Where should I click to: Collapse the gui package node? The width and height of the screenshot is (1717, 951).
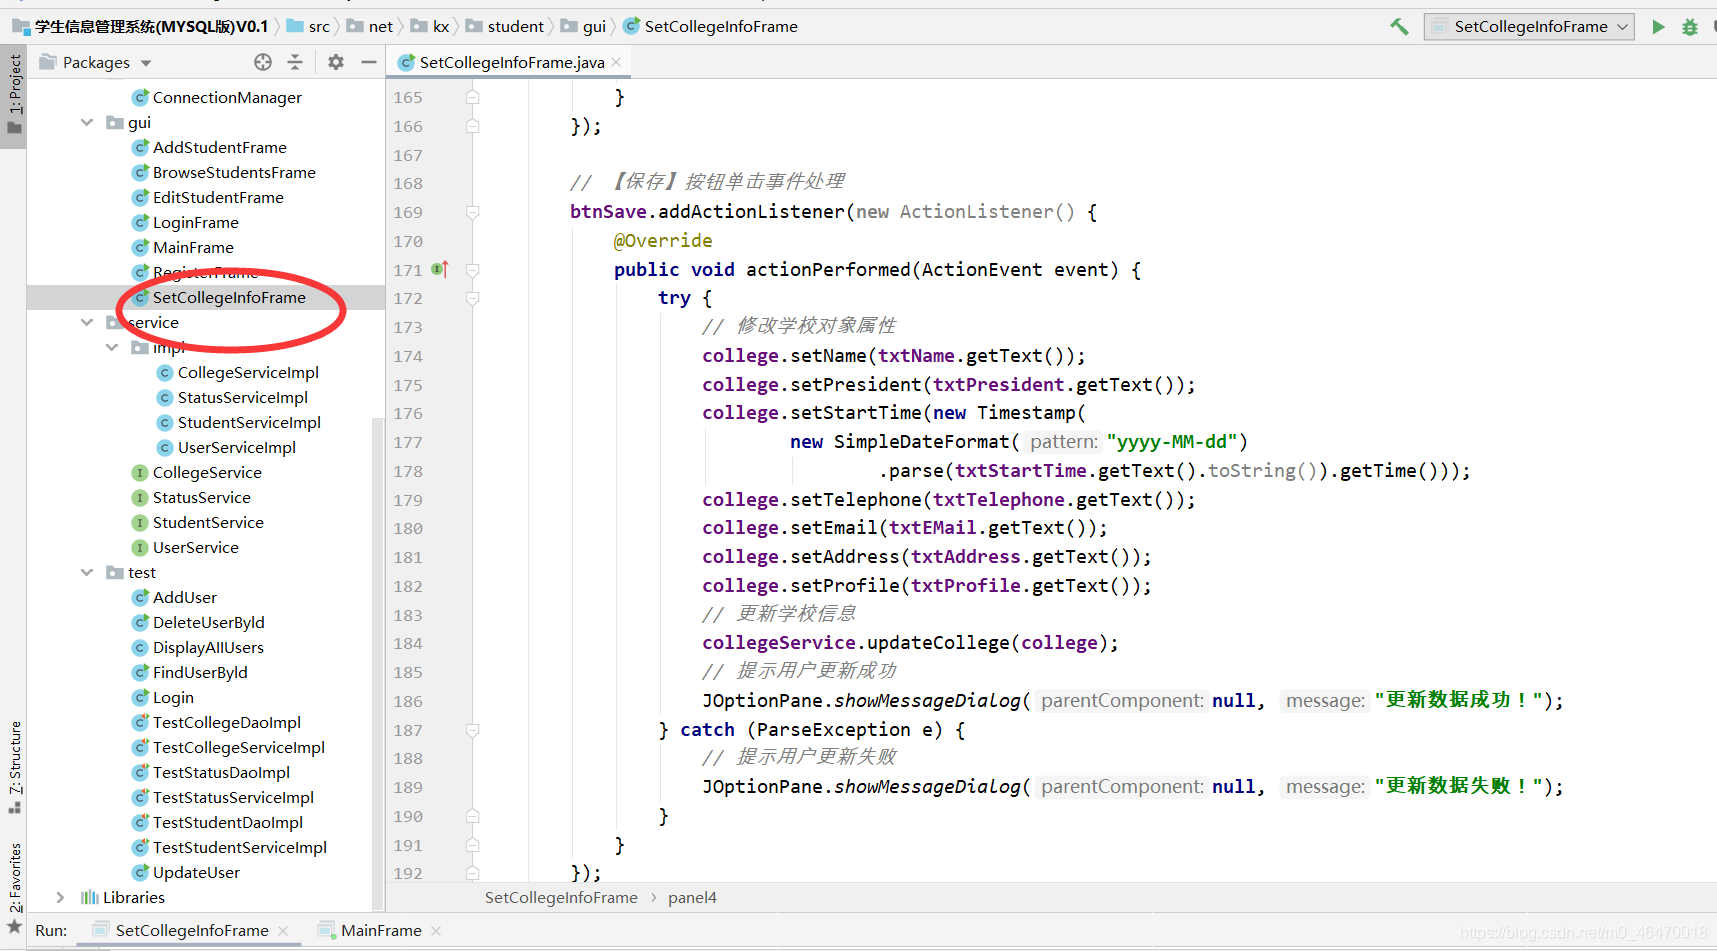[87, 122]
